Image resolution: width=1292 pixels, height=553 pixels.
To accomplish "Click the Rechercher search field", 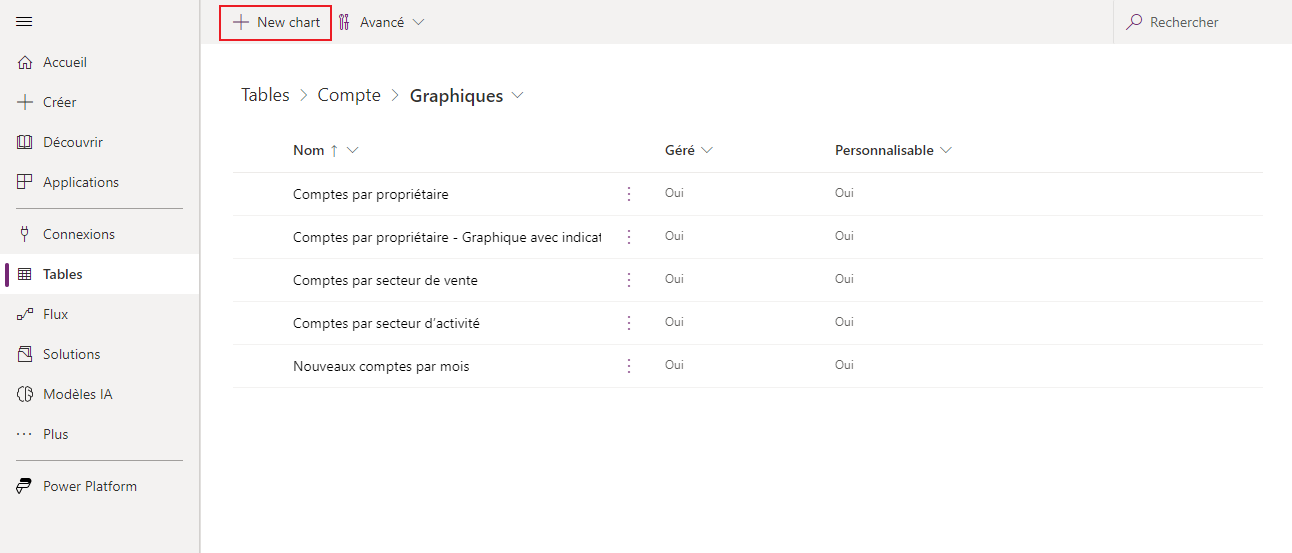I will 1200,22.
